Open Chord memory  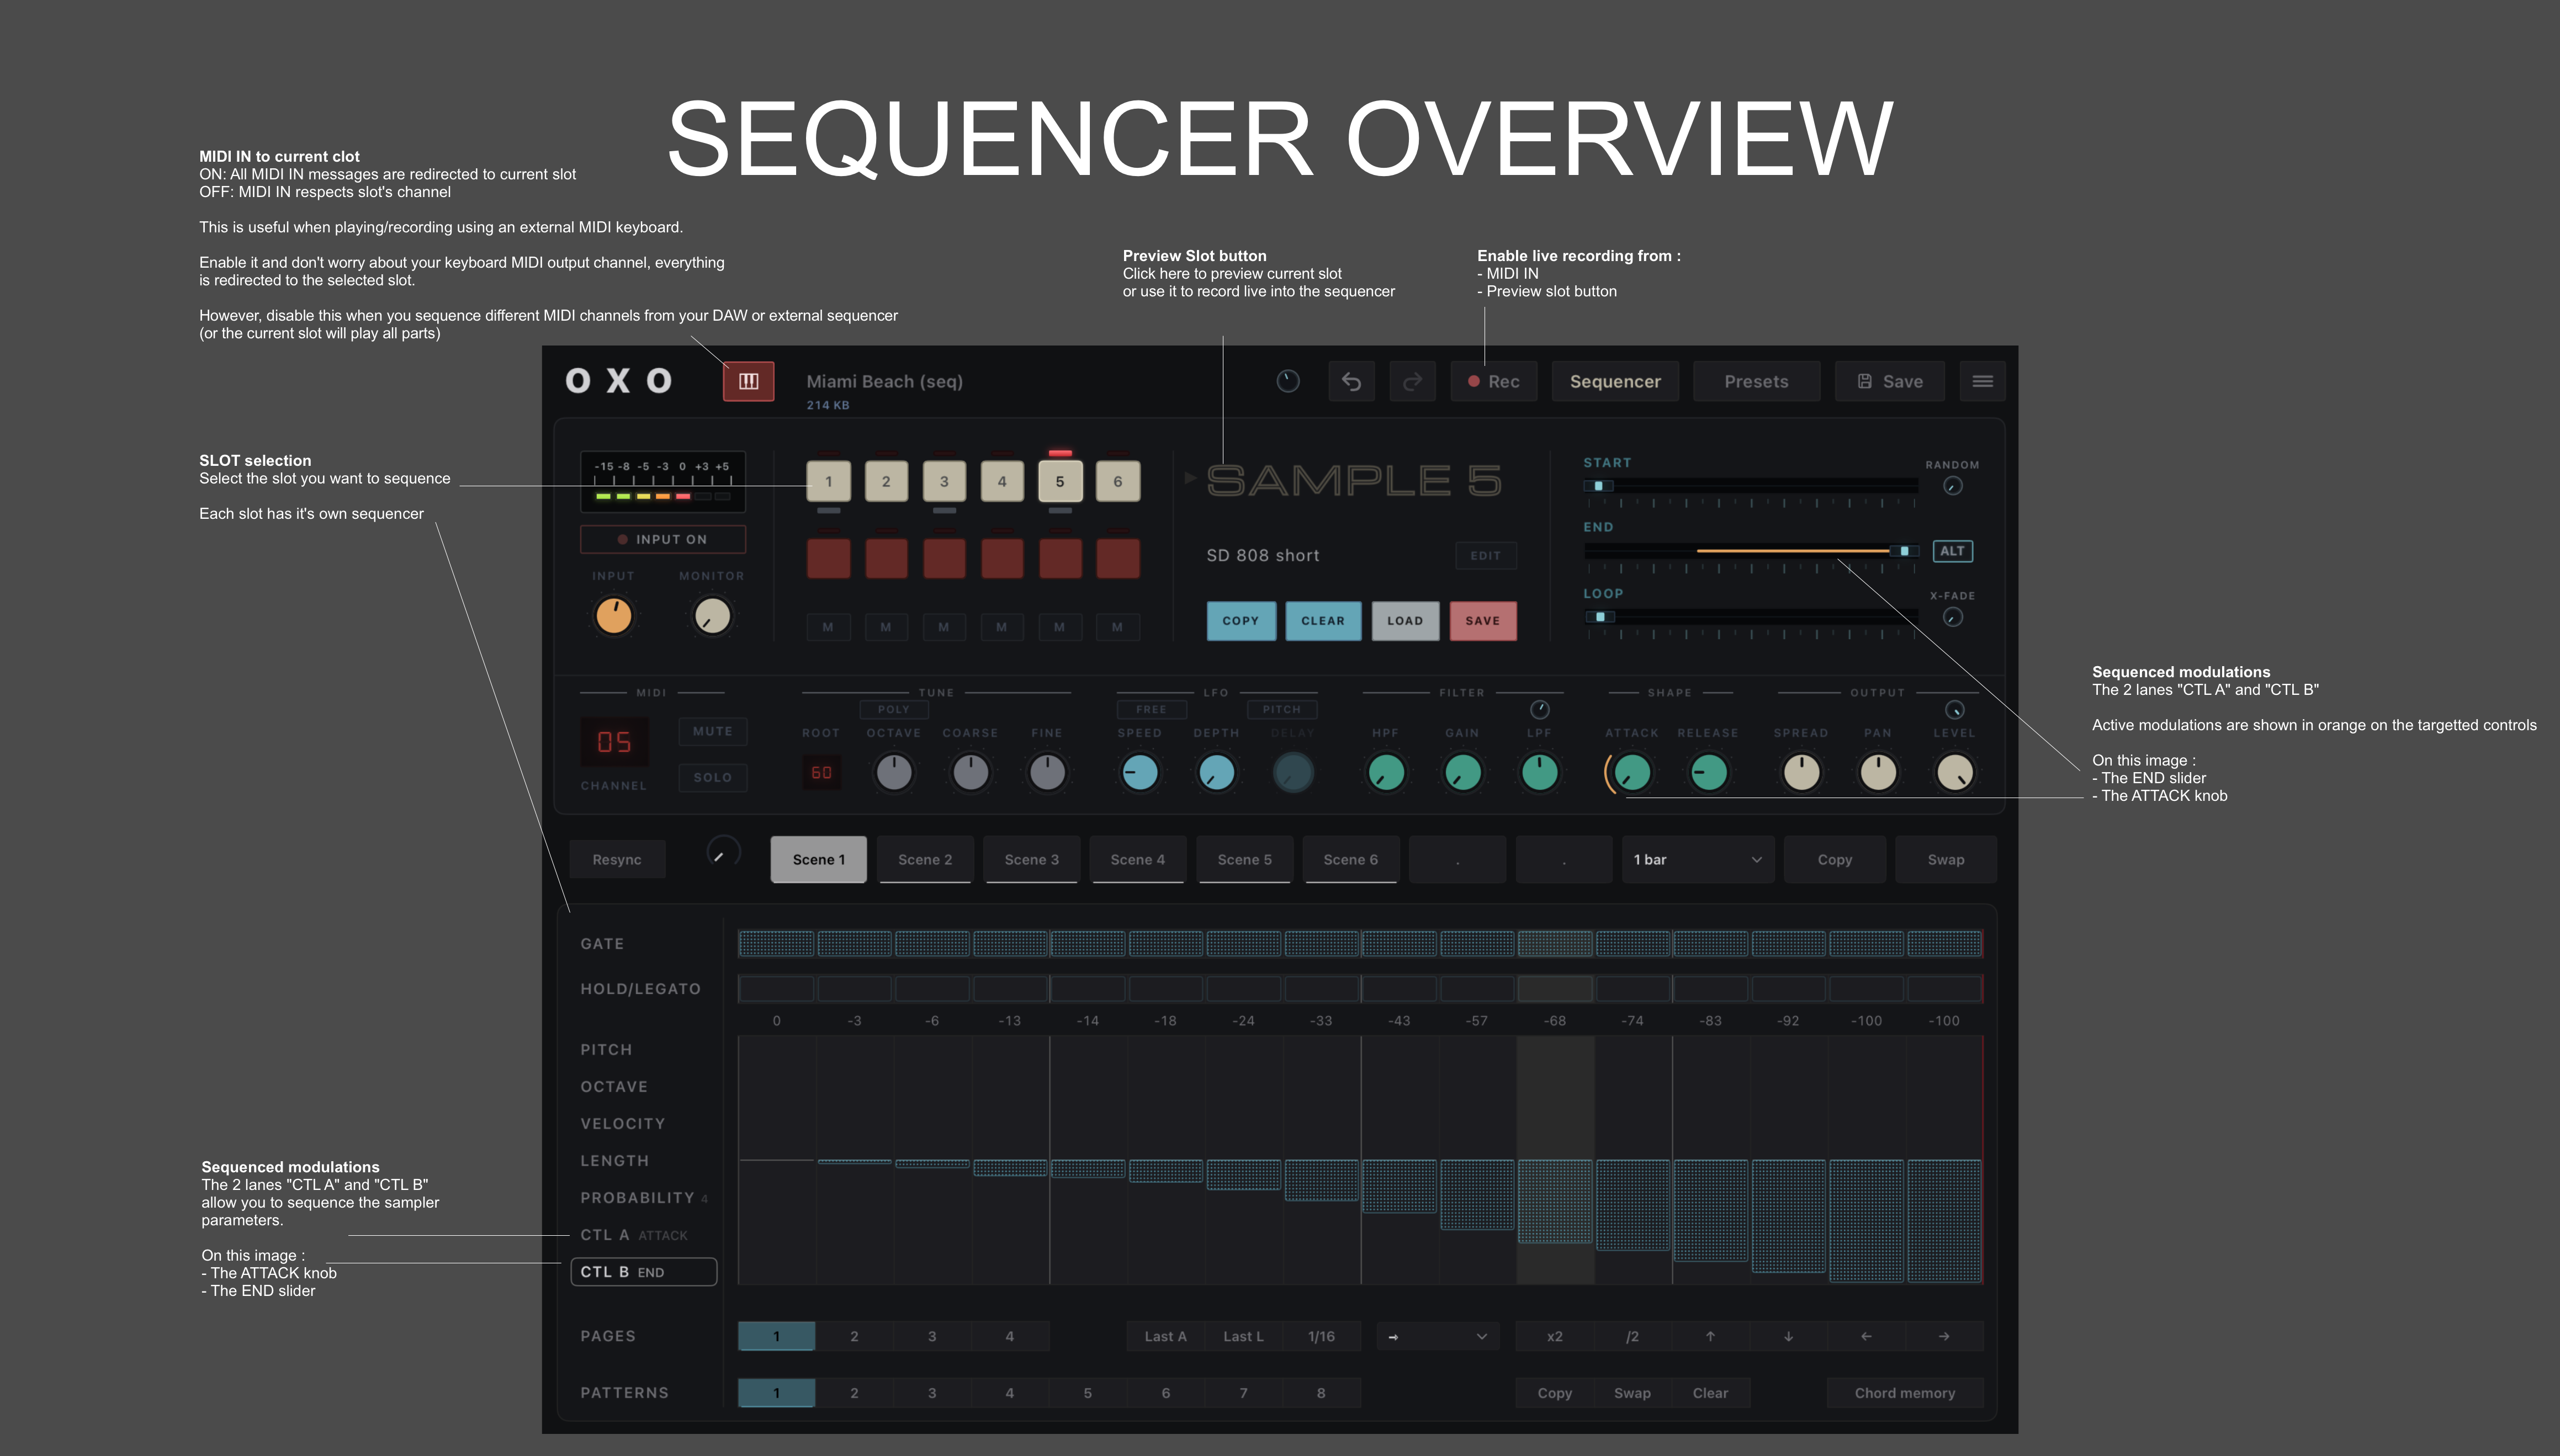(1905, 1393)
